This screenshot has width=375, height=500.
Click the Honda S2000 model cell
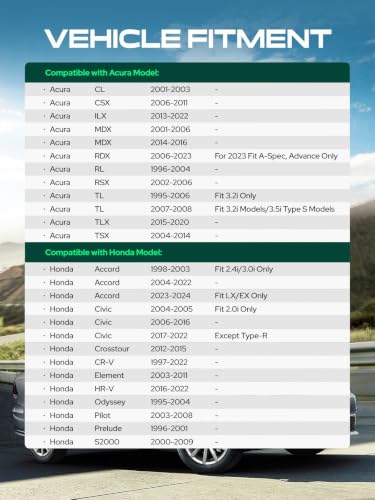click(107, 442)
